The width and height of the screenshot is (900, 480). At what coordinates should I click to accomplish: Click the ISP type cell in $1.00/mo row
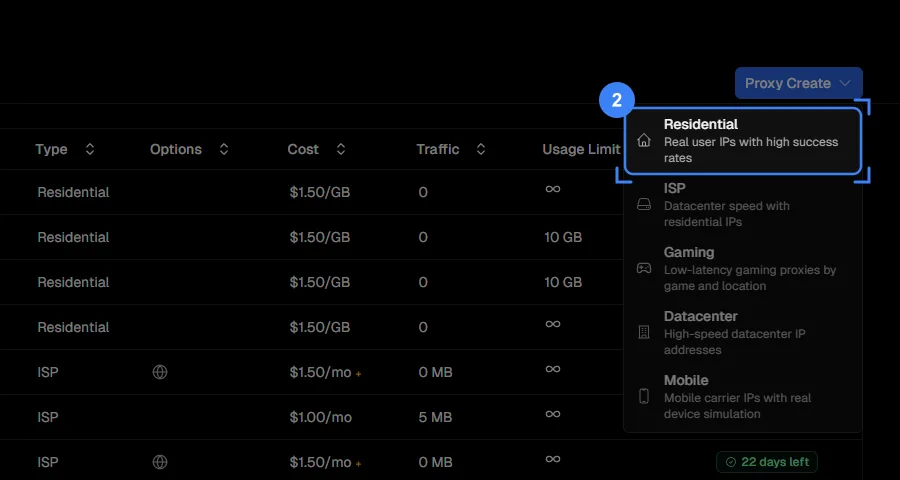click(x=48, y=417)
